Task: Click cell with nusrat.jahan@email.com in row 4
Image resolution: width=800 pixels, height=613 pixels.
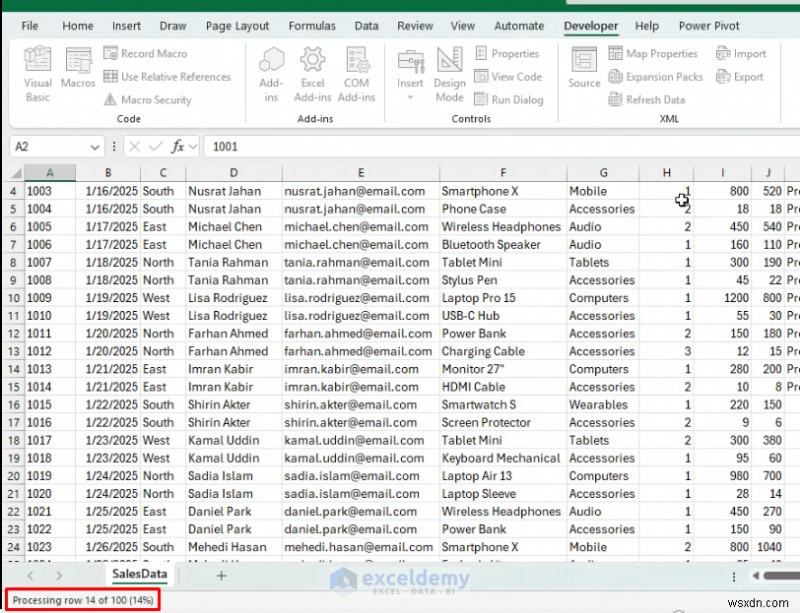Action: pos(361,191)
